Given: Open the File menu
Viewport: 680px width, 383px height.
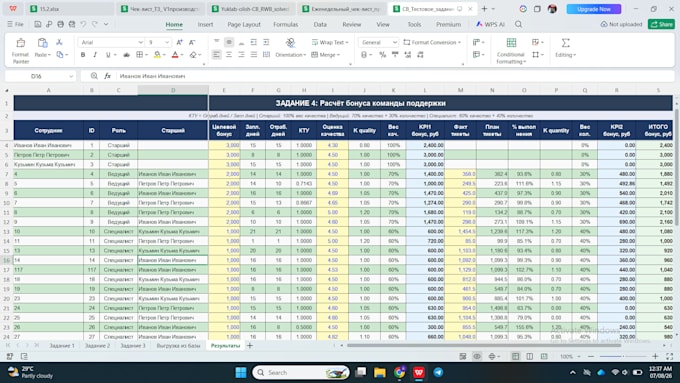Looking at the screenshot, I should [16, 24].
